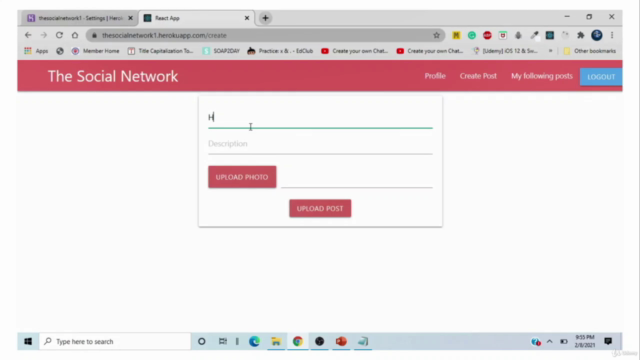The height and width of the screenshot is (360, 640).
Task: Open the notification center icon
Action: point(608,341)
